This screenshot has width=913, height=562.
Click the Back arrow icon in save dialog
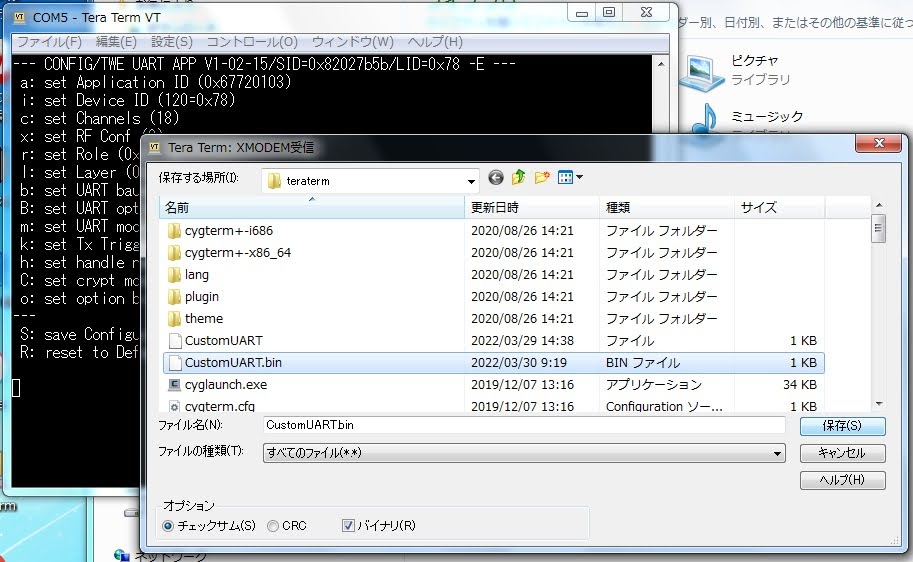coord(496,177)
